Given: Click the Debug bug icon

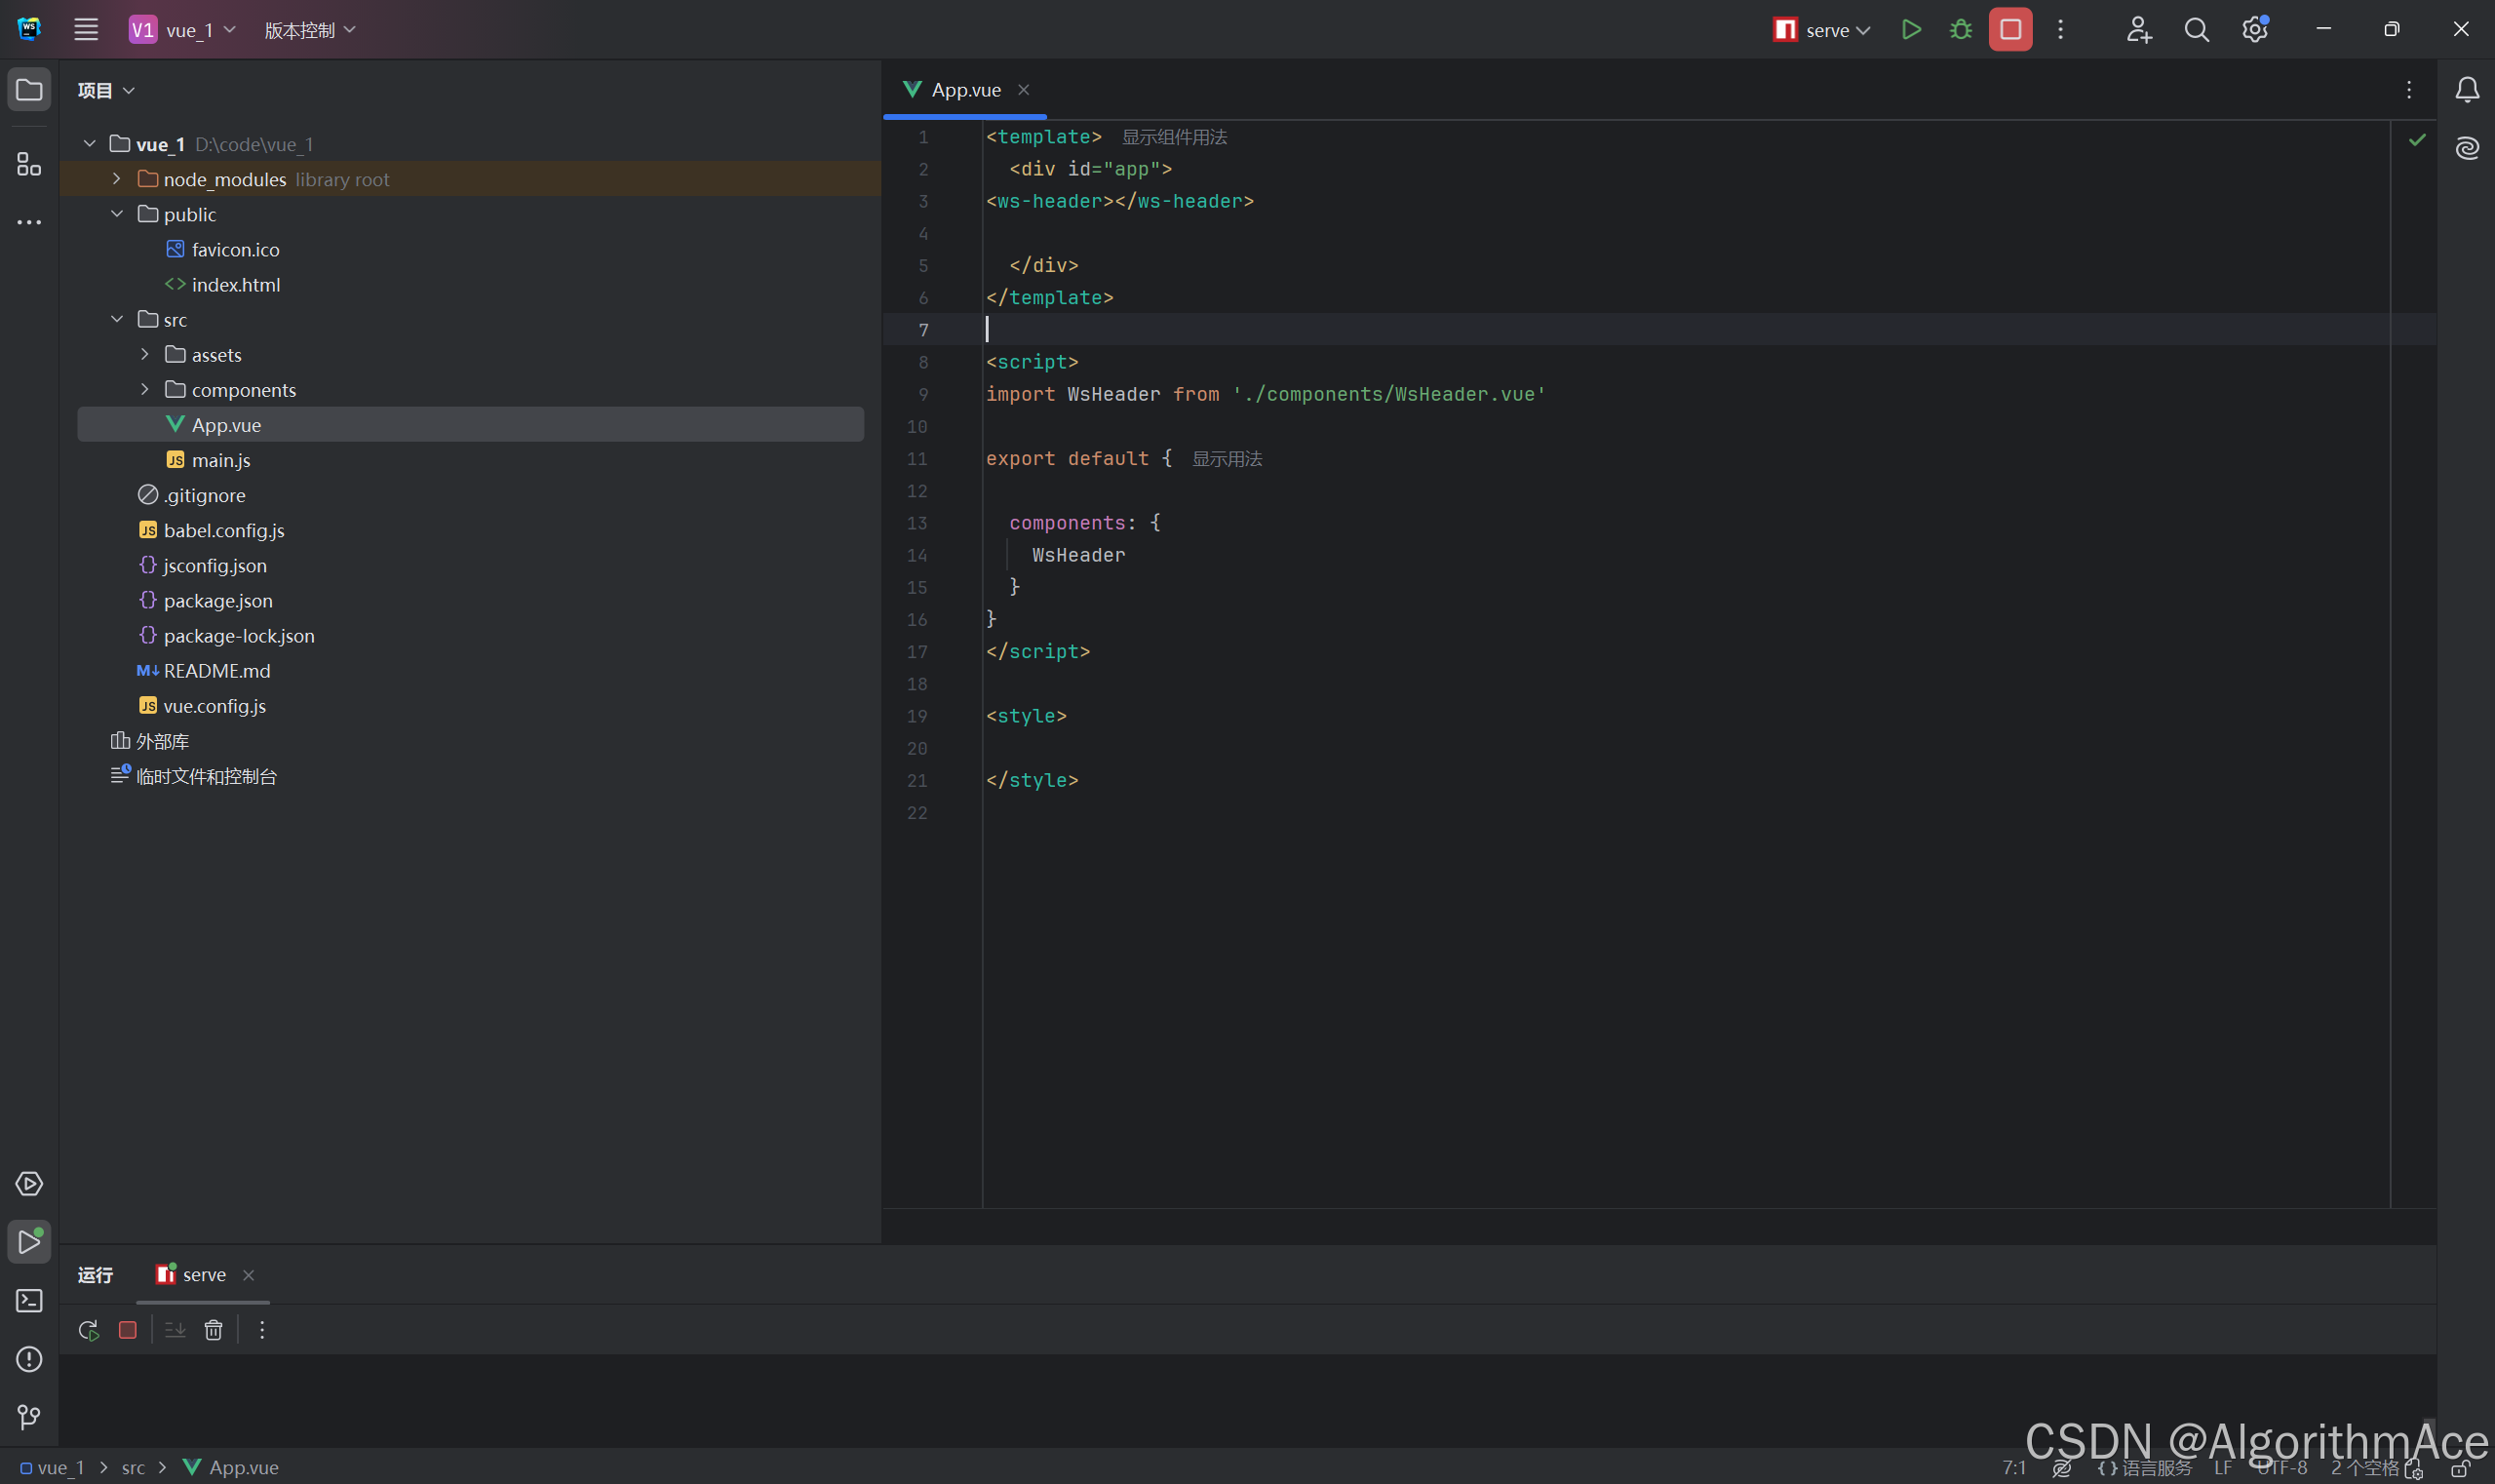Looking at the screenshot, I should pos(1960,30).
